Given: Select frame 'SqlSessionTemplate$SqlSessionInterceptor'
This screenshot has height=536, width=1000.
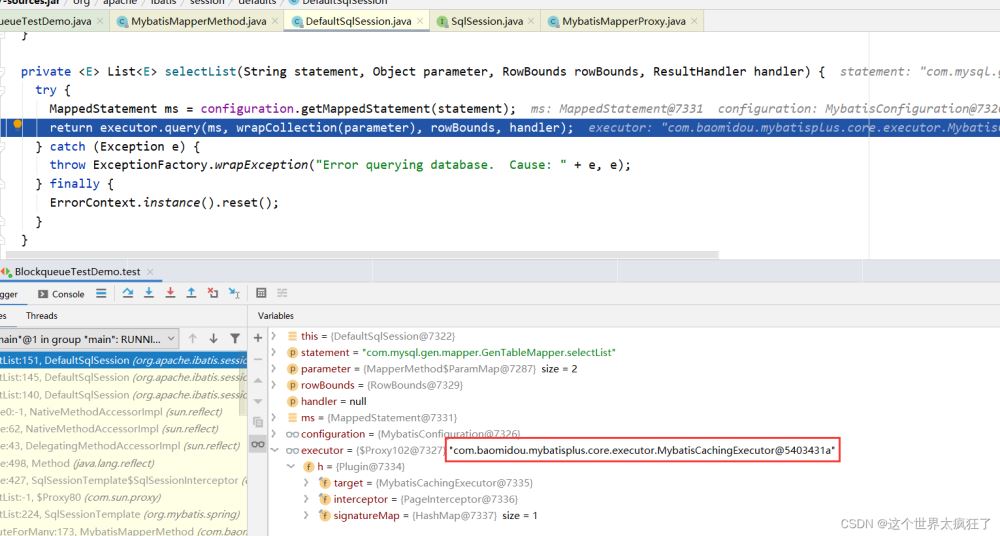Looking at the screenshot, I should 123,480.
